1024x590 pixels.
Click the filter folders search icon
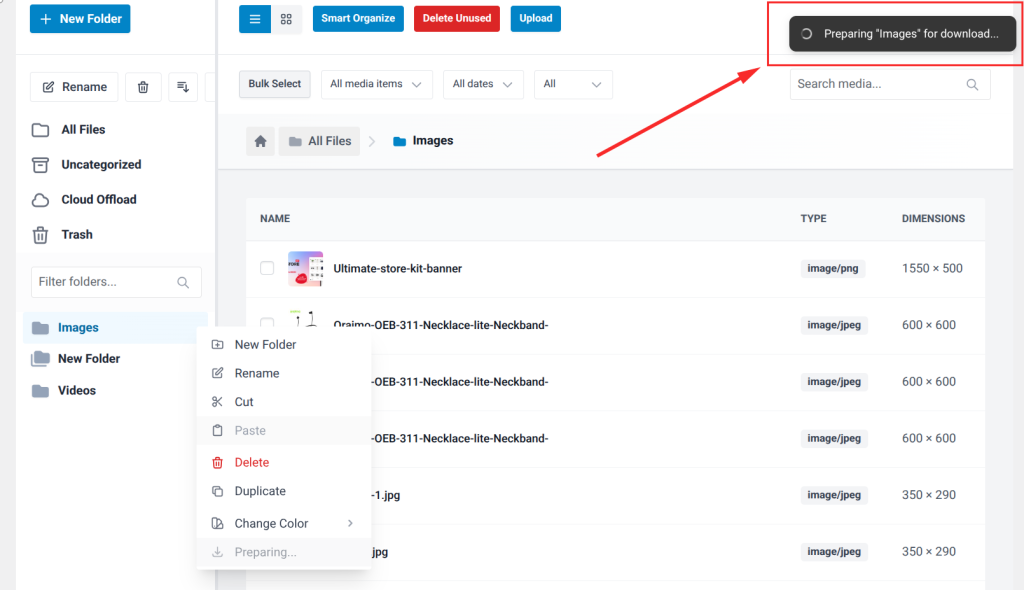[183, 282]
